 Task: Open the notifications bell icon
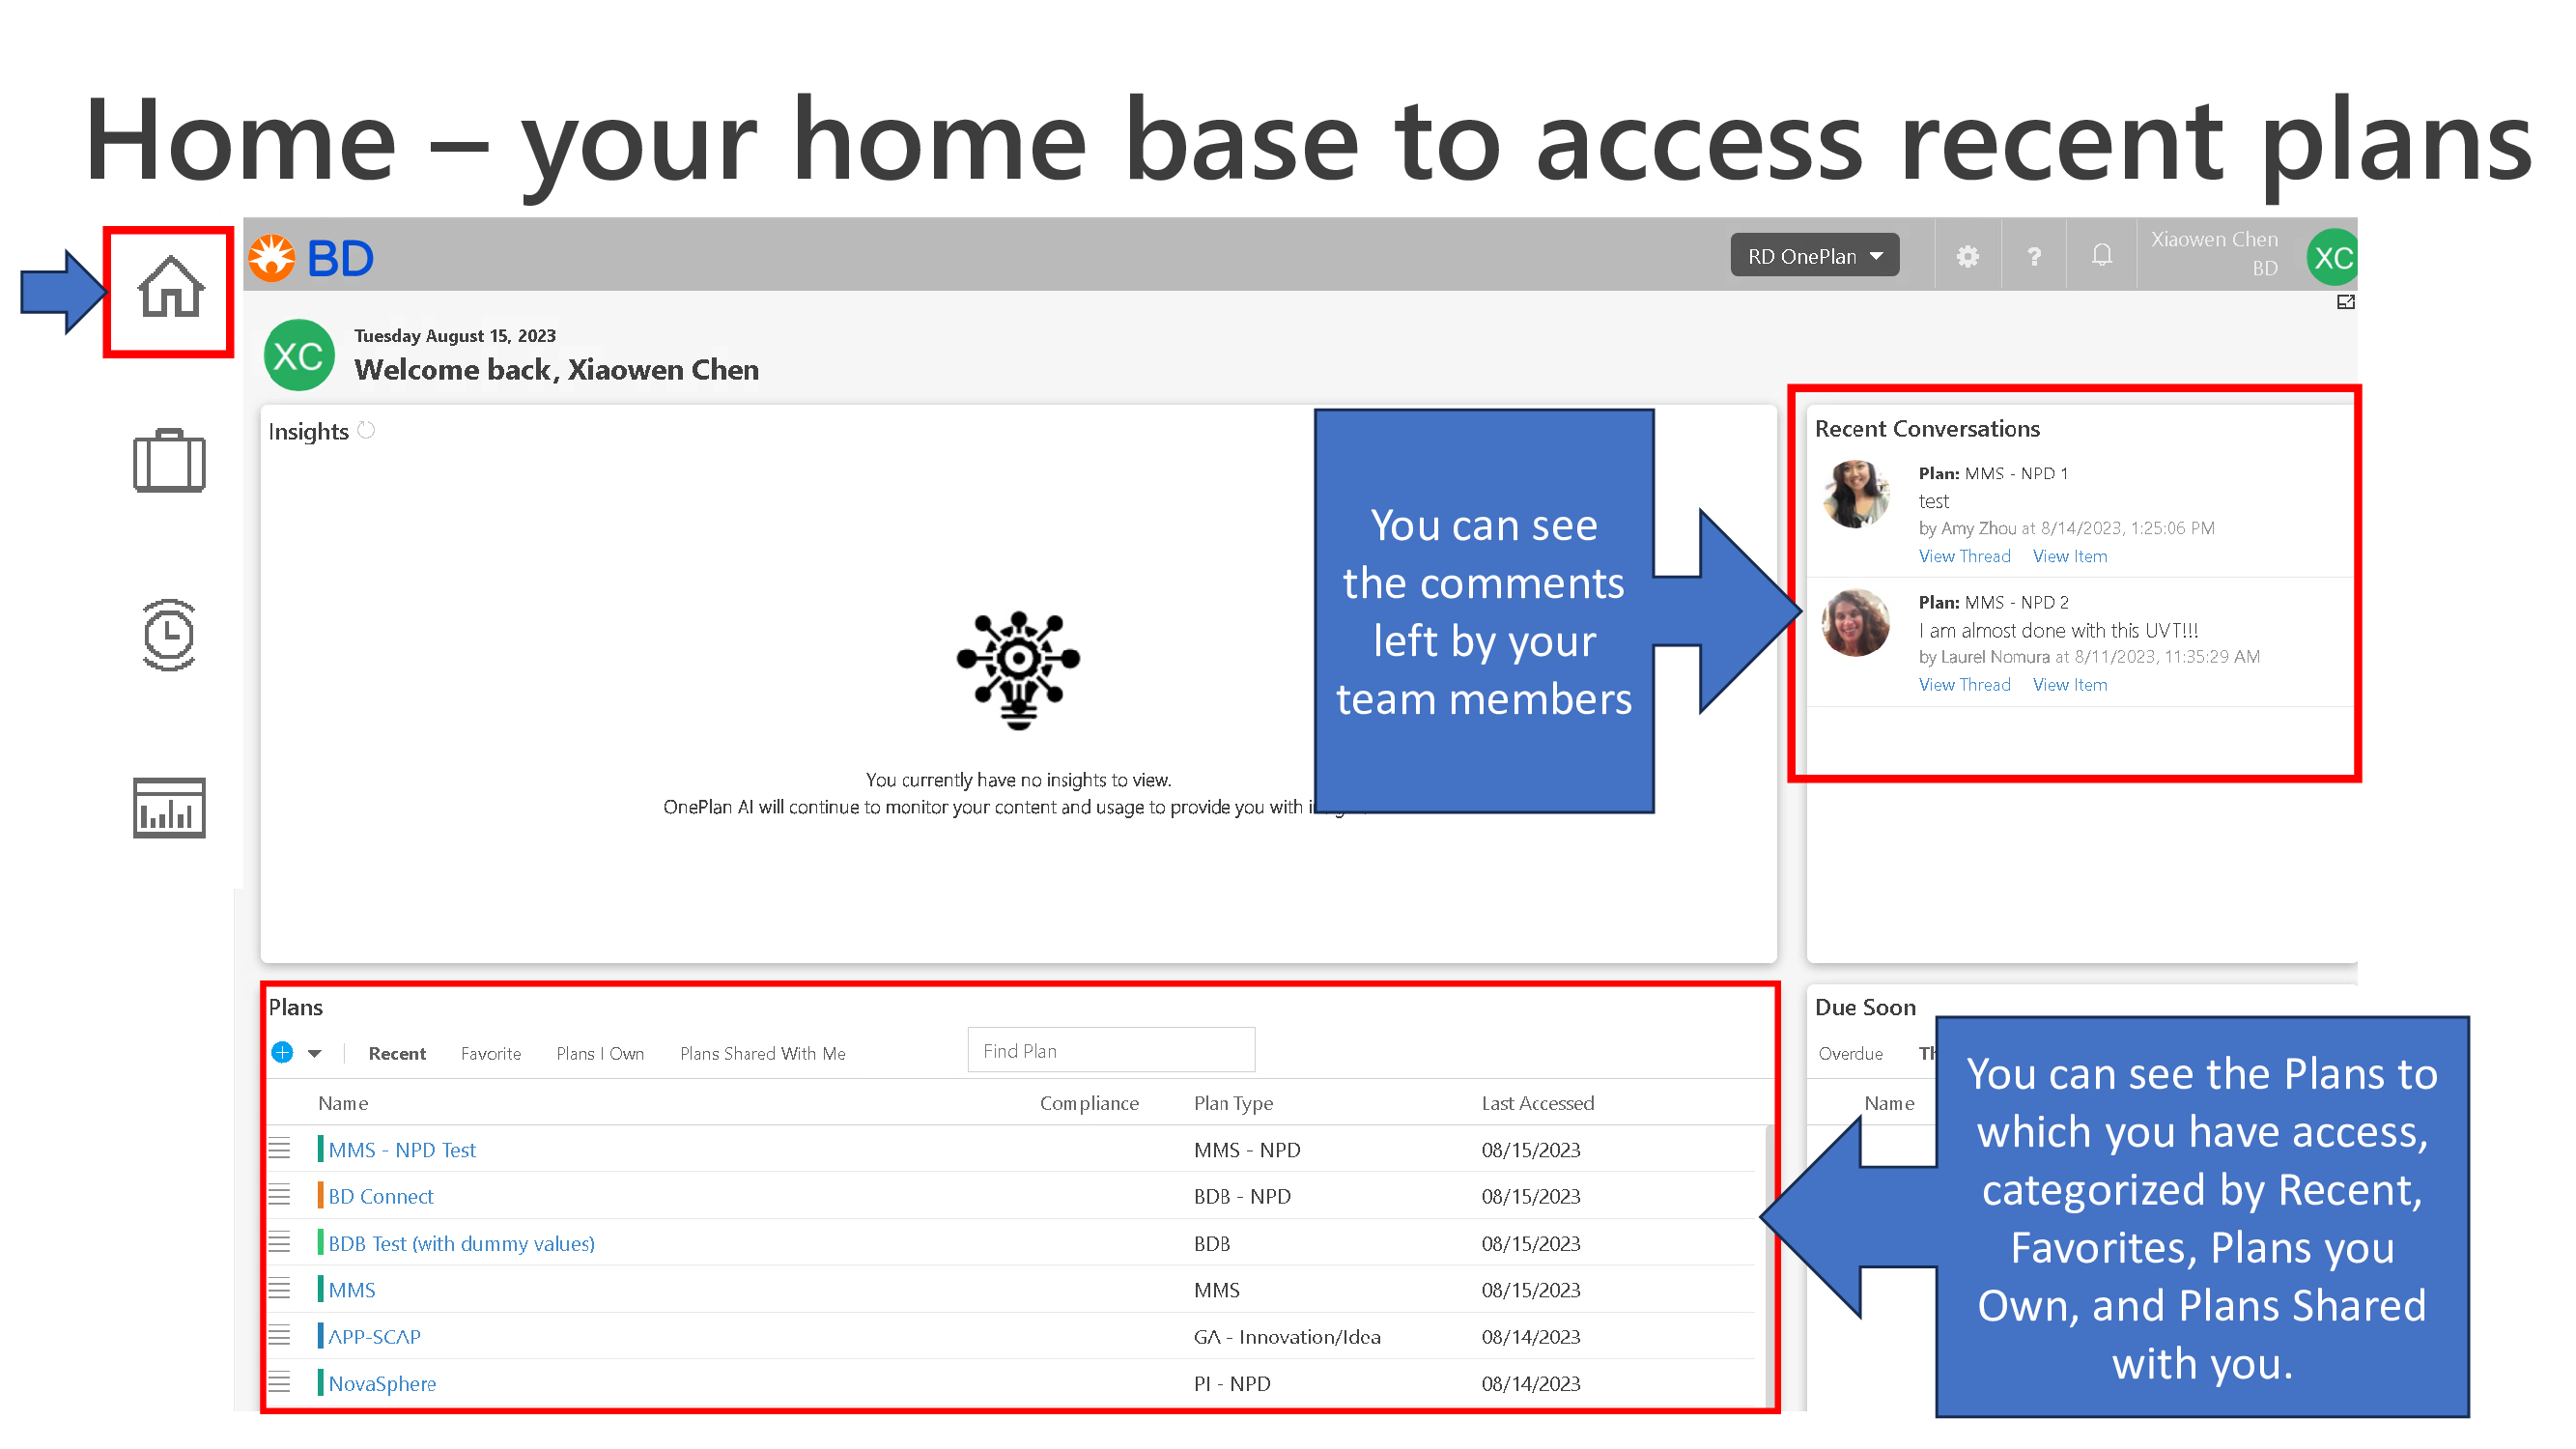(2101, 256)
